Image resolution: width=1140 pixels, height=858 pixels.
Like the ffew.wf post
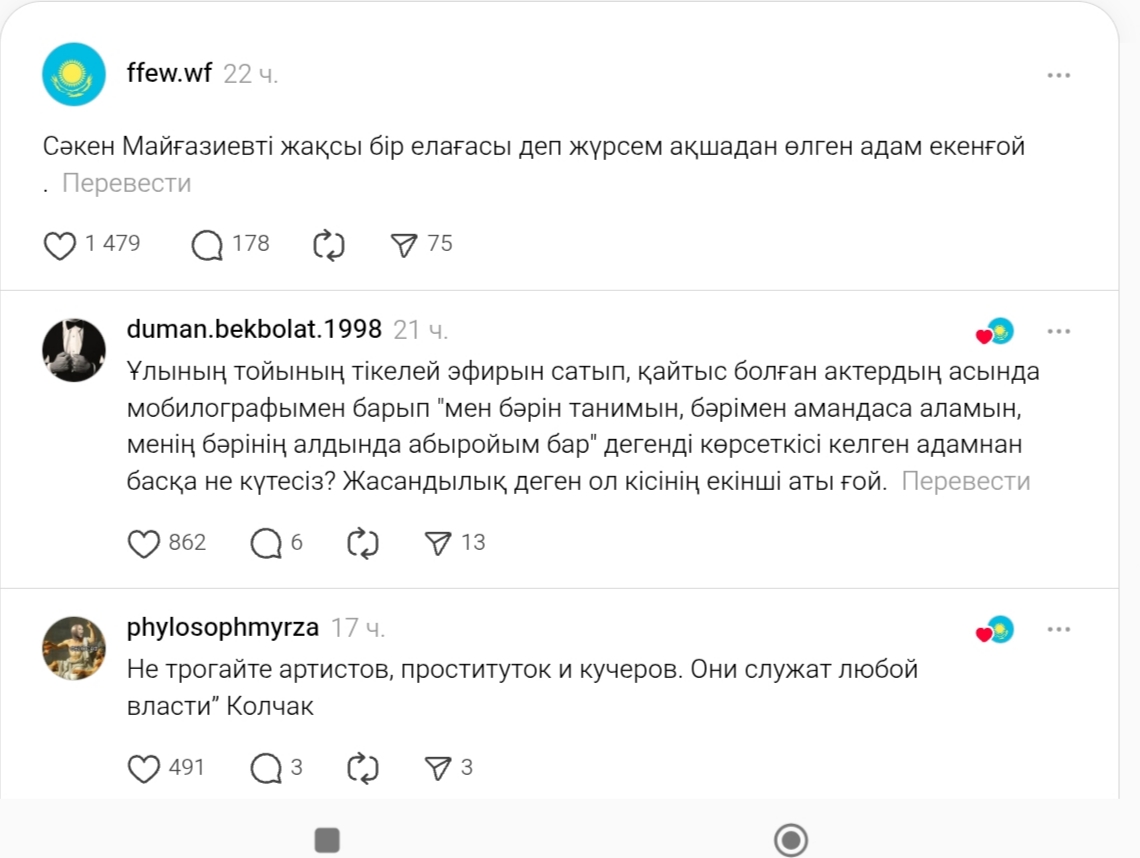pos(61,245)
